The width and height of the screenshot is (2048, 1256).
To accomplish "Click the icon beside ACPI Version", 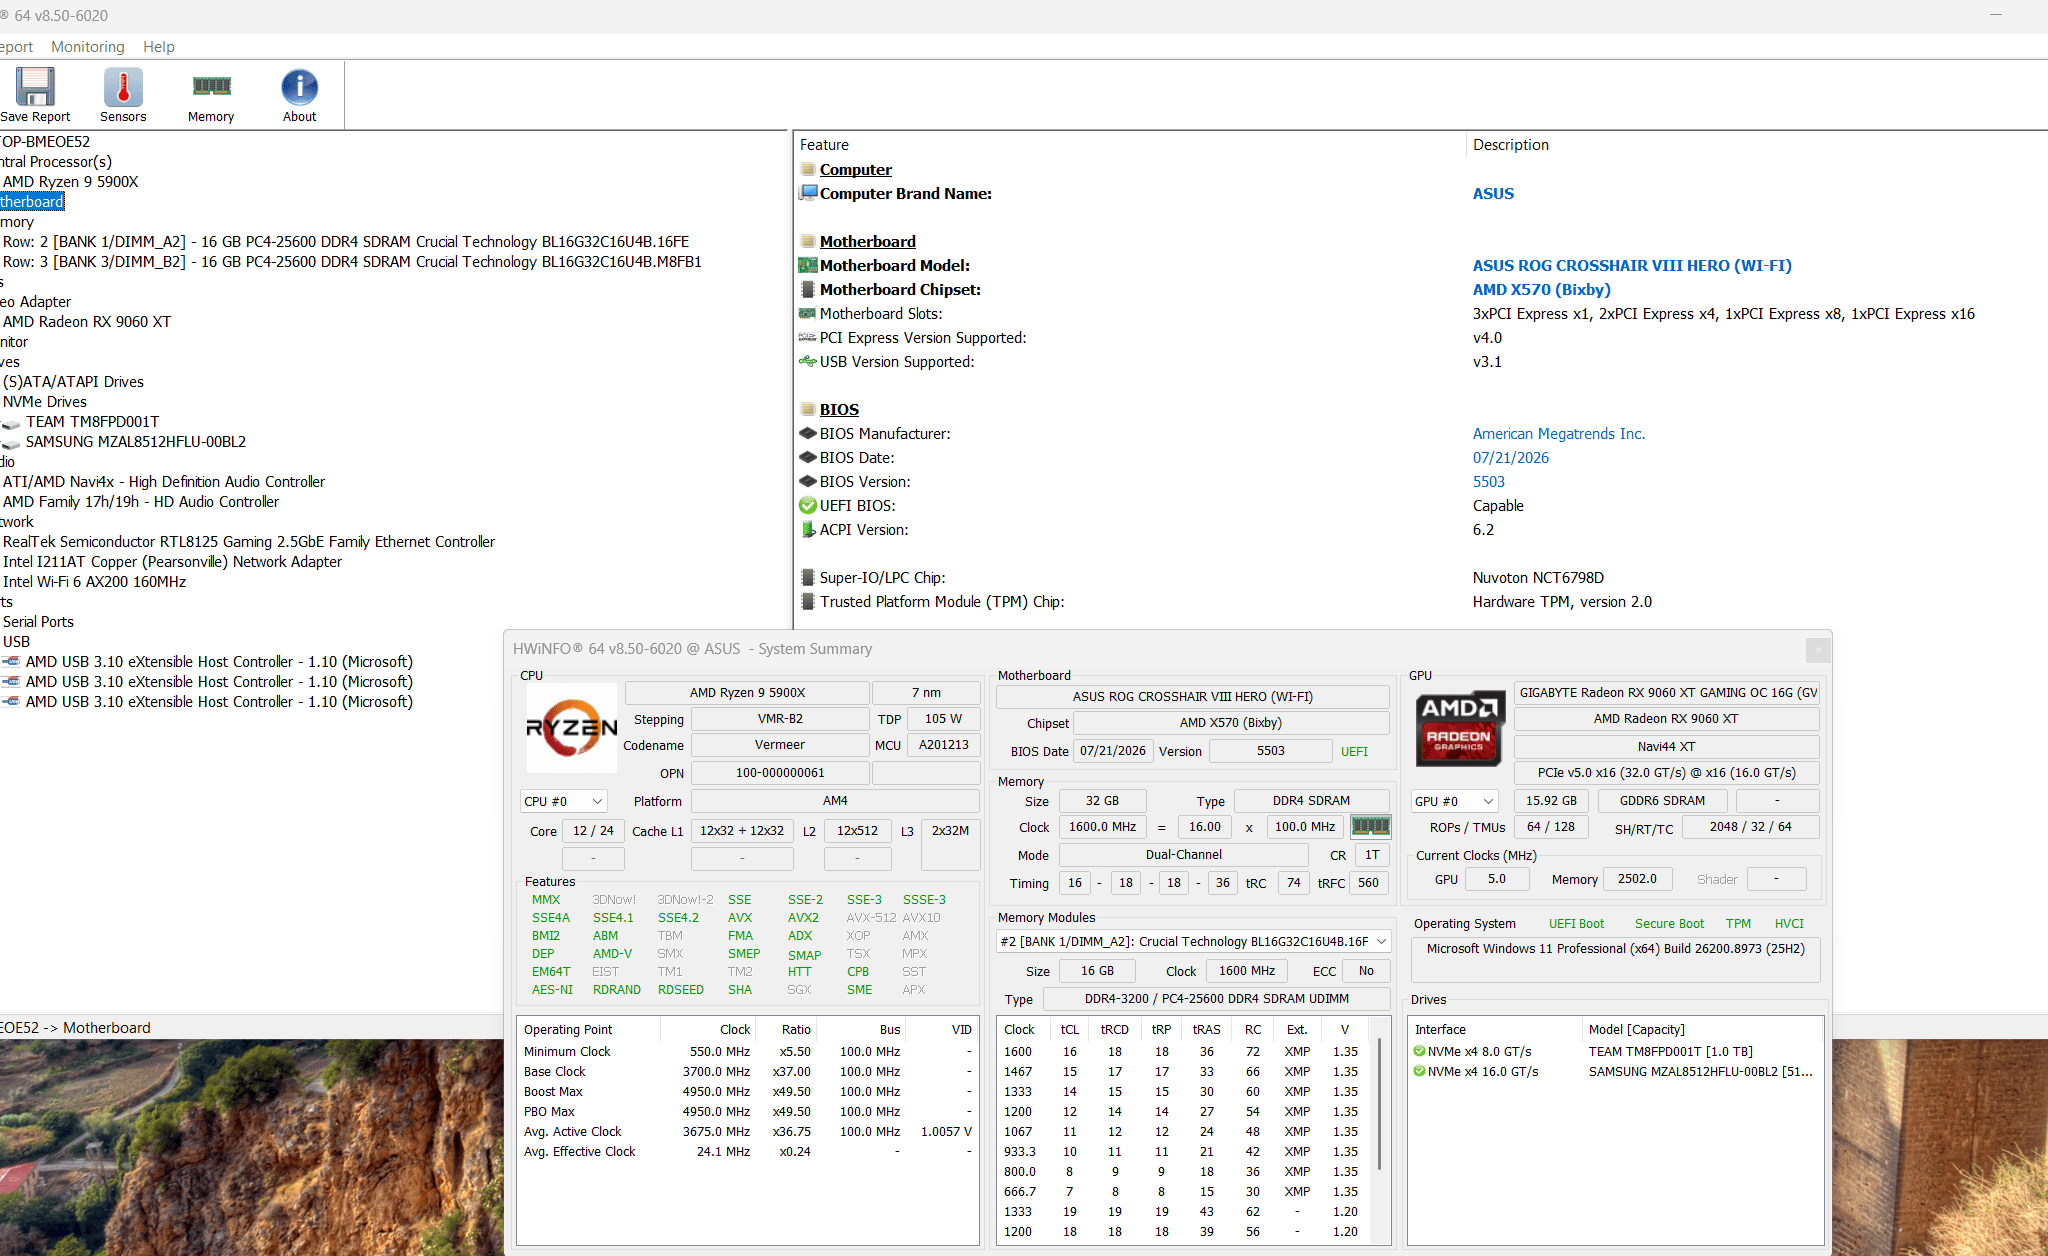I will [x=808, y=529].
